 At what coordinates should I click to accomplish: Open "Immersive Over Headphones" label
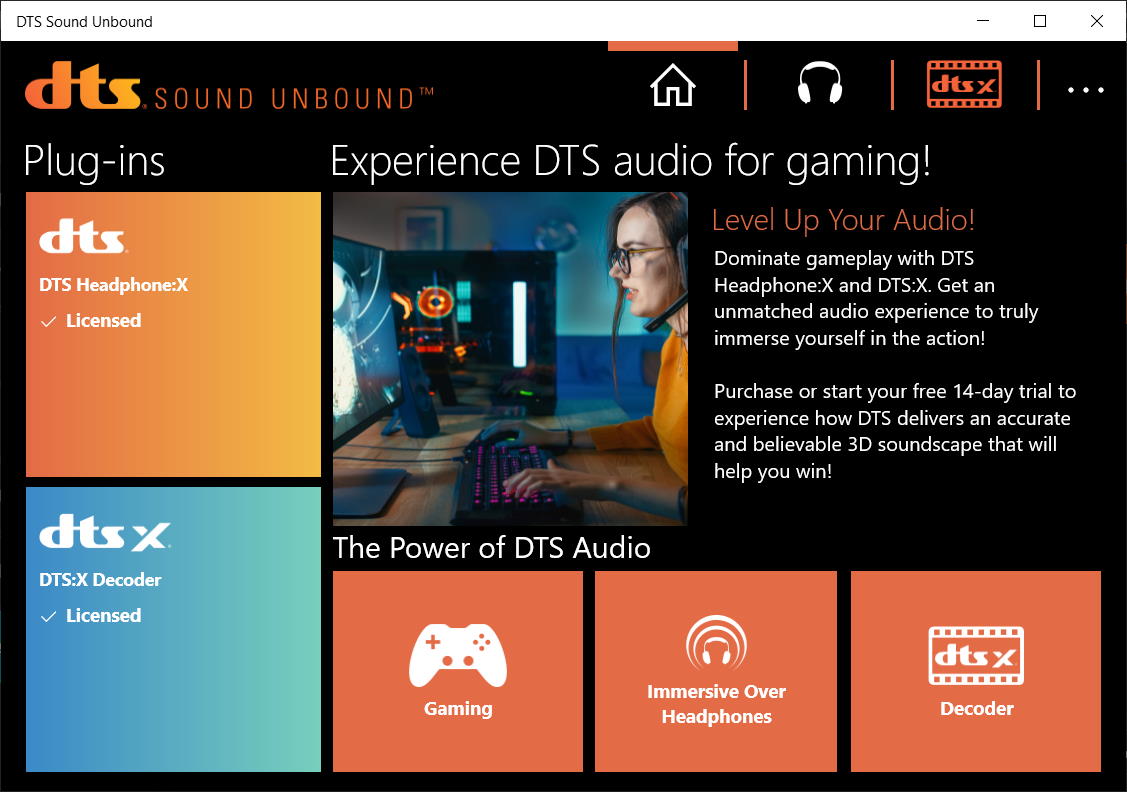point(716,704)
